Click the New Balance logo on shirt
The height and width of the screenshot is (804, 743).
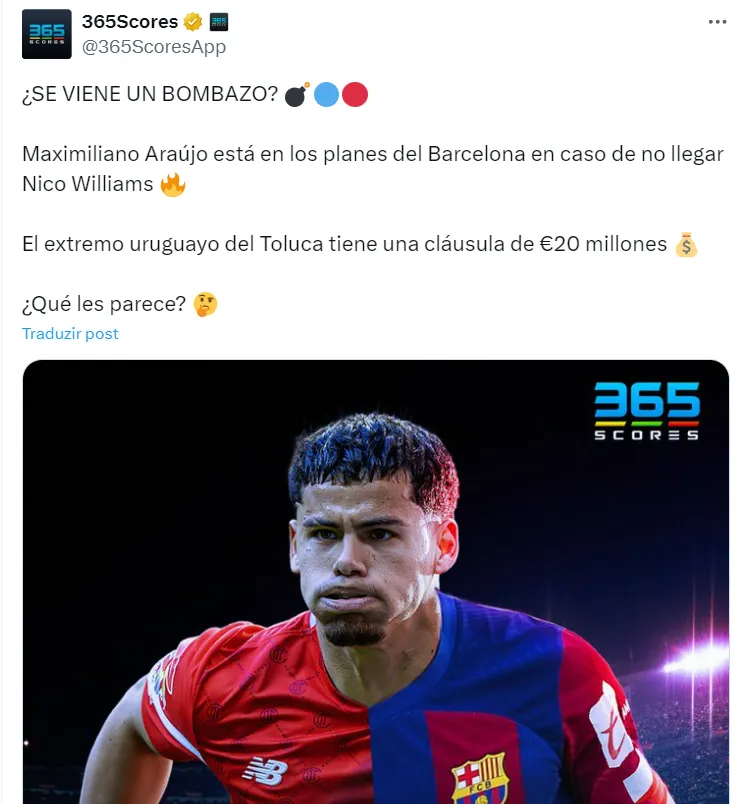click(x=266, y=770)
